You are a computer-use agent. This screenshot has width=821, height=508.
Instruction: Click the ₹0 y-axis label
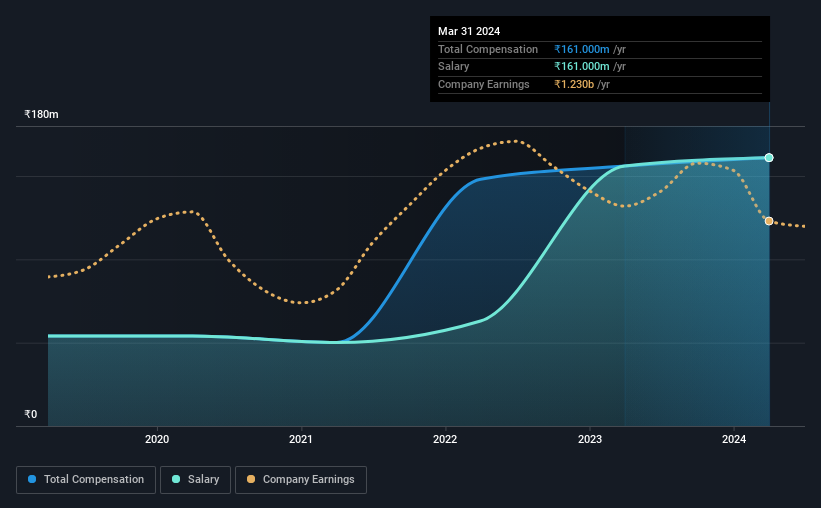coord(31,414)
